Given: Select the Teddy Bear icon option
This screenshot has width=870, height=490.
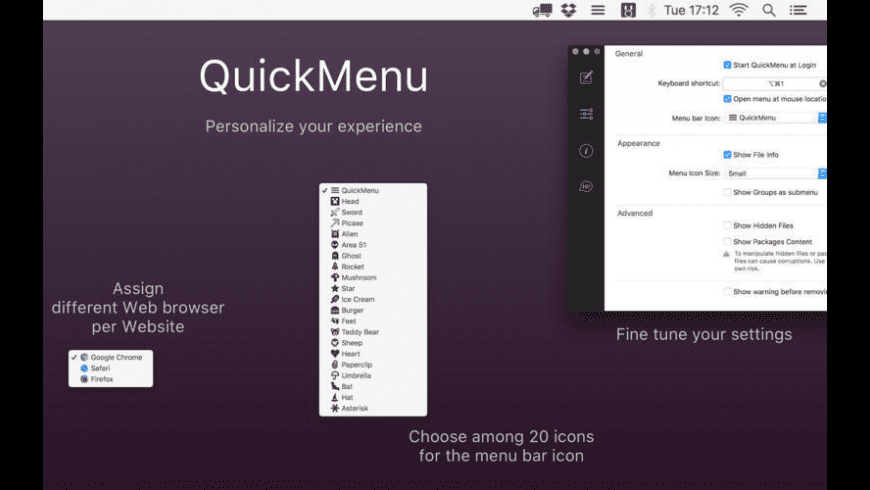Looking at the screenshot, I should pos(373,332).
